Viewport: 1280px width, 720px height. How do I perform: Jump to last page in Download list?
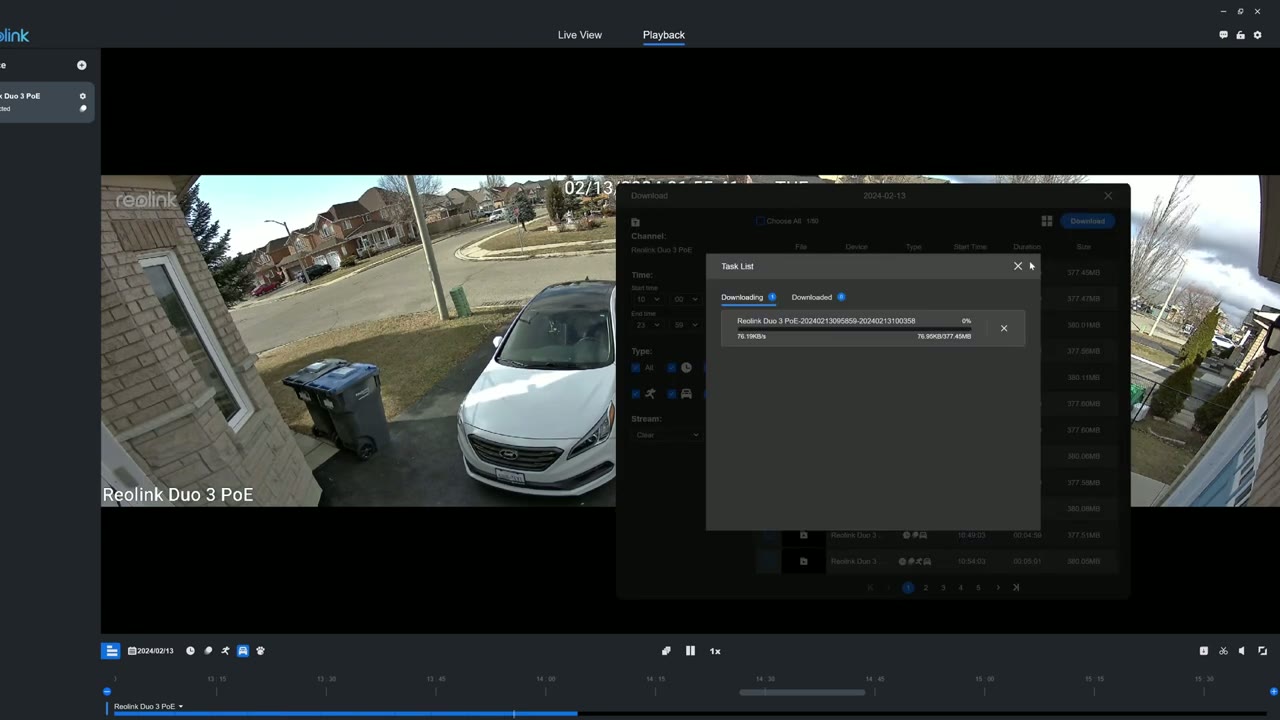tap(1016, 588)
